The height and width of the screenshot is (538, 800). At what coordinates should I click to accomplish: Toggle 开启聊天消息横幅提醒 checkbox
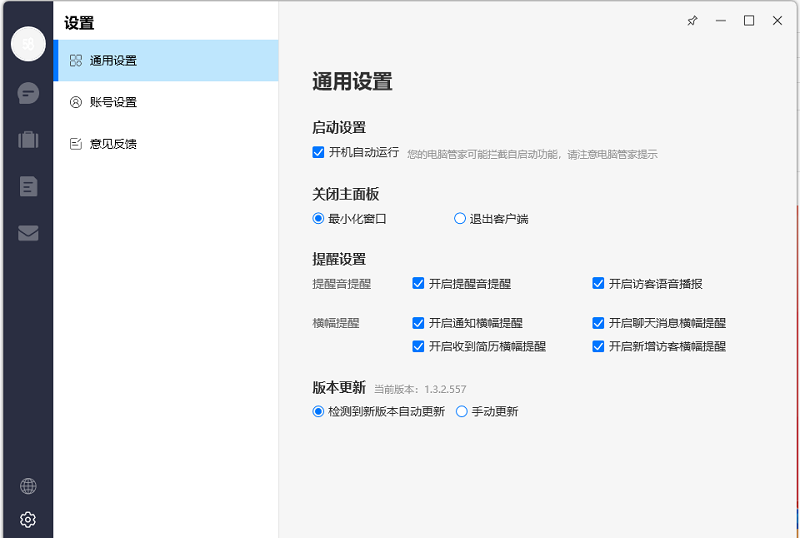599,323
